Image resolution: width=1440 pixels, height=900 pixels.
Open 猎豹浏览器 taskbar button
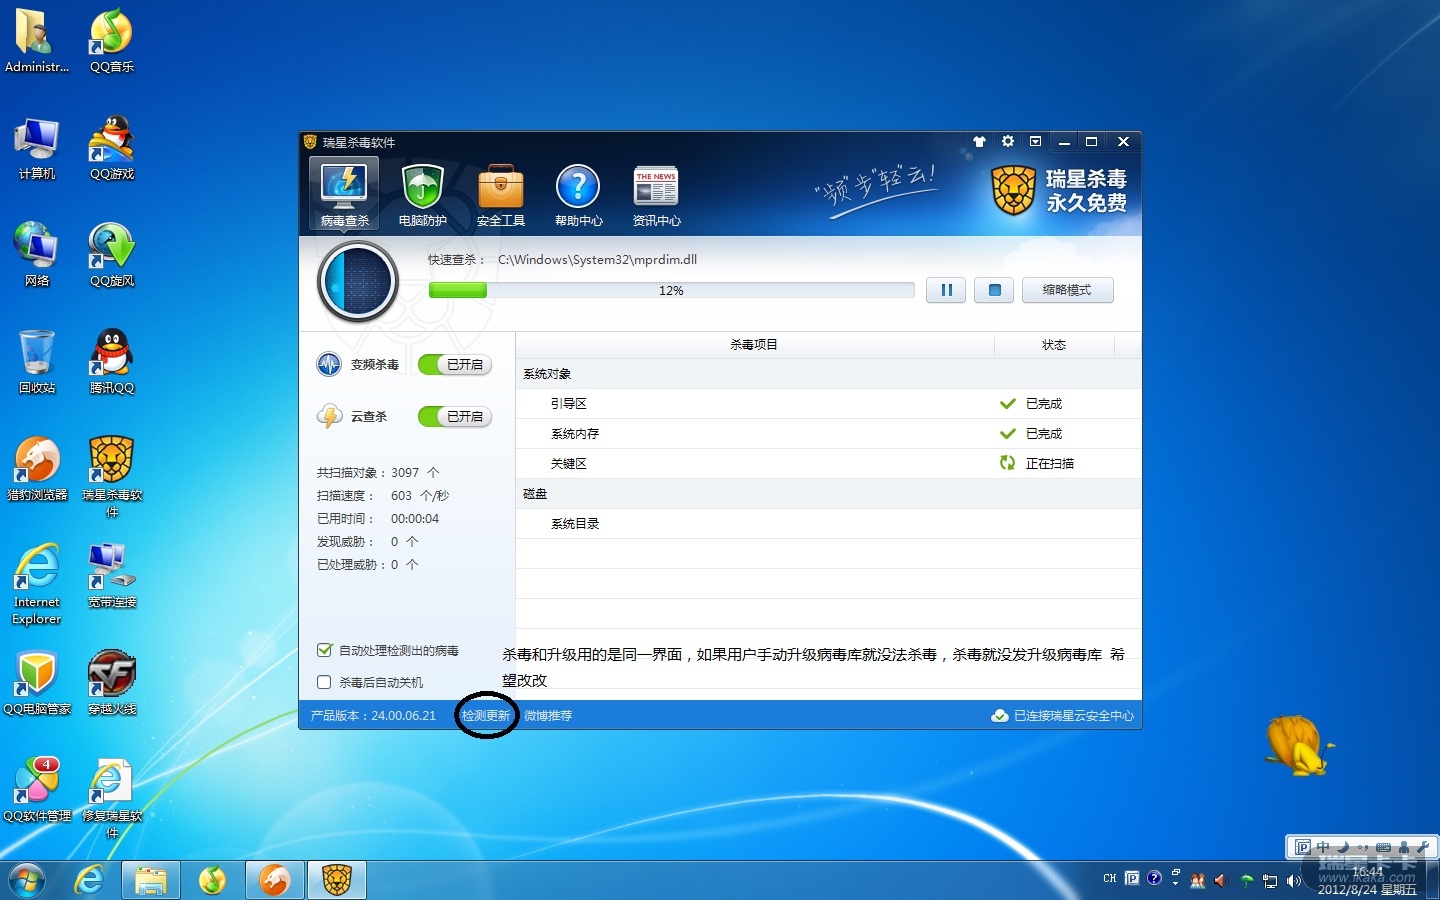click(275, 880)
